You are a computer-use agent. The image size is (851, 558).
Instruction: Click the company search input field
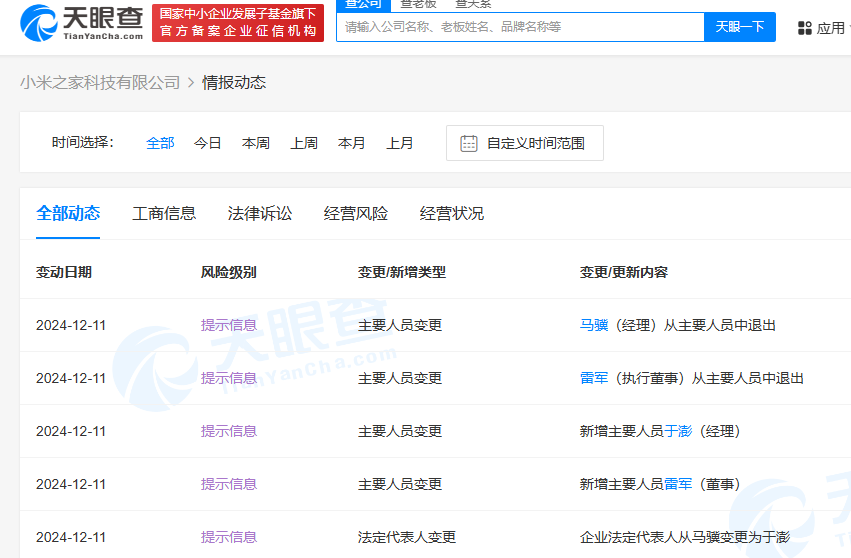[520, 27]
